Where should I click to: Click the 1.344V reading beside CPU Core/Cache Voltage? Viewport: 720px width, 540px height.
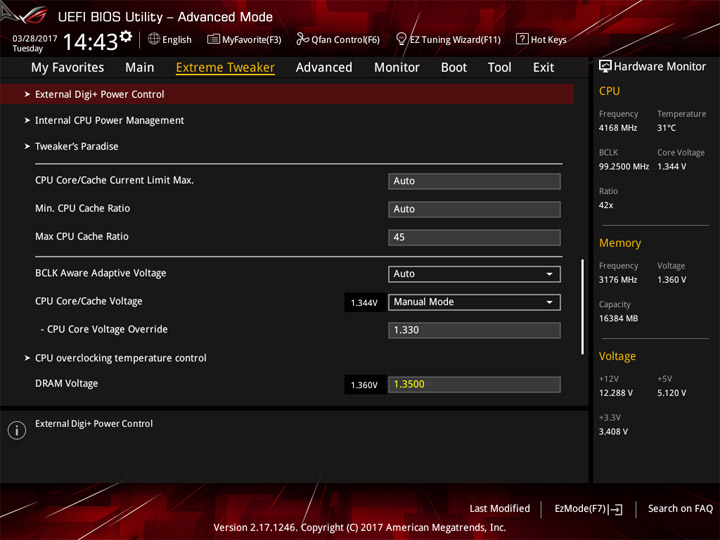(365, 303)
